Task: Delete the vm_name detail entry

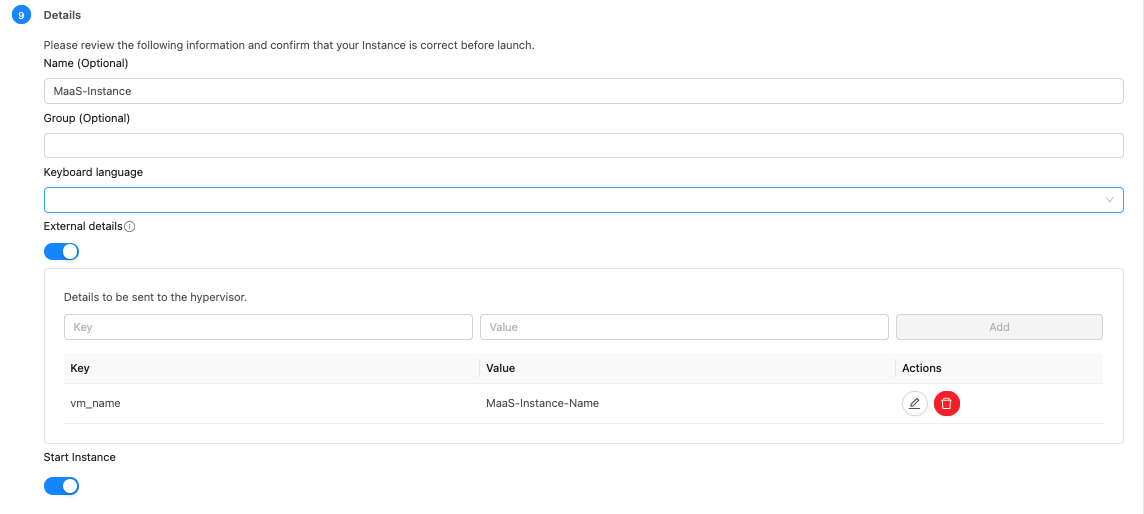Action: pyautogui.click(x=946, y=403)
